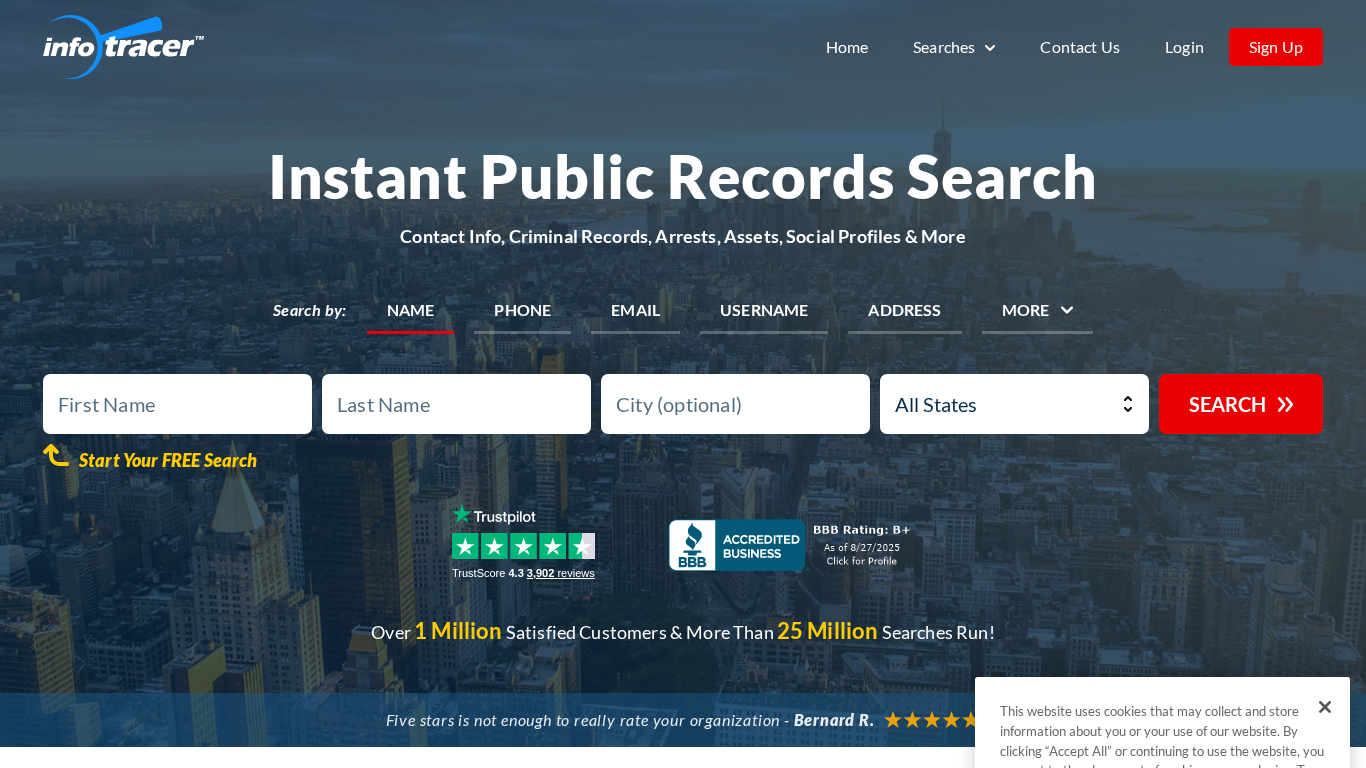Select the NAME search tab
The width and height of the screenshot is (1366, 768).
tap(410, 311)
